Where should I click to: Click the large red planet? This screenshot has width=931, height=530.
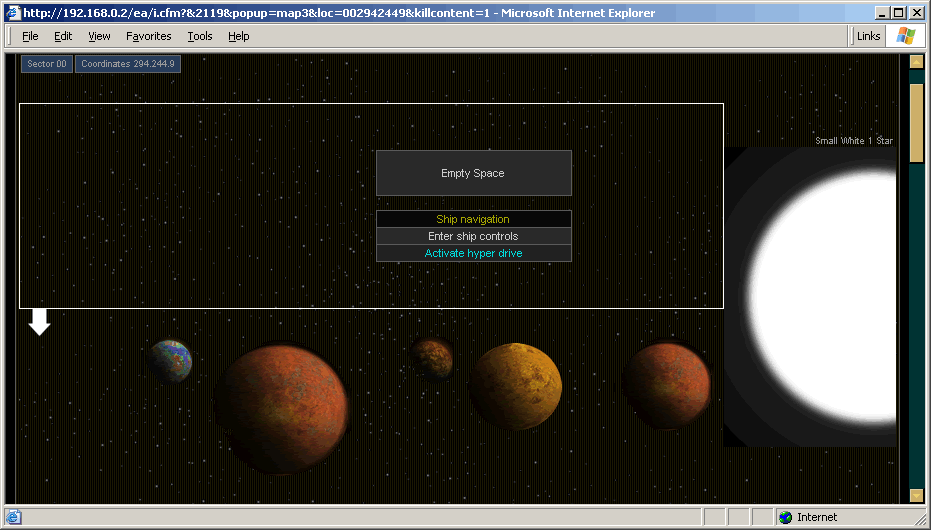[x=282, y=408]
